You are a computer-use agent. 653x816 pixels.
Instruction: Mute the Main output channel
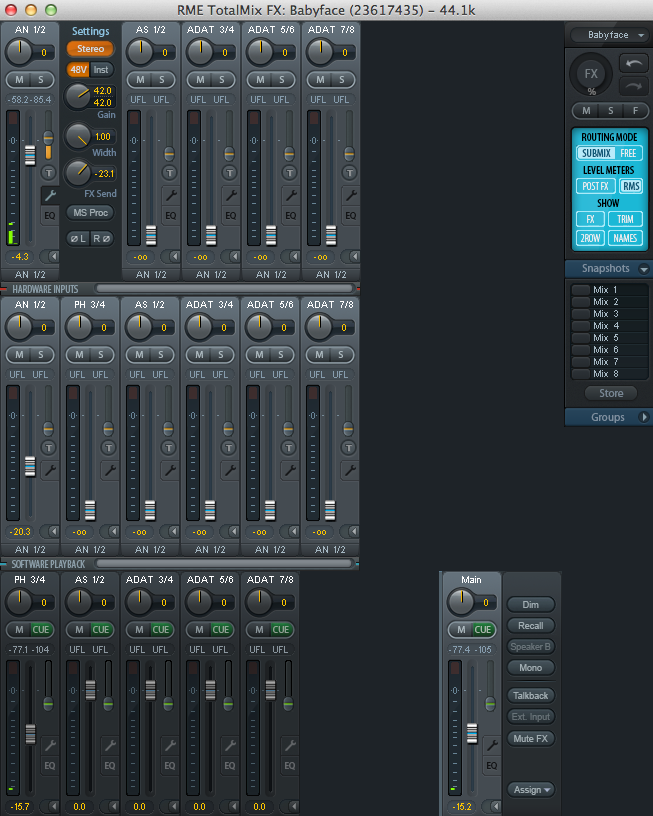(461, 630)
